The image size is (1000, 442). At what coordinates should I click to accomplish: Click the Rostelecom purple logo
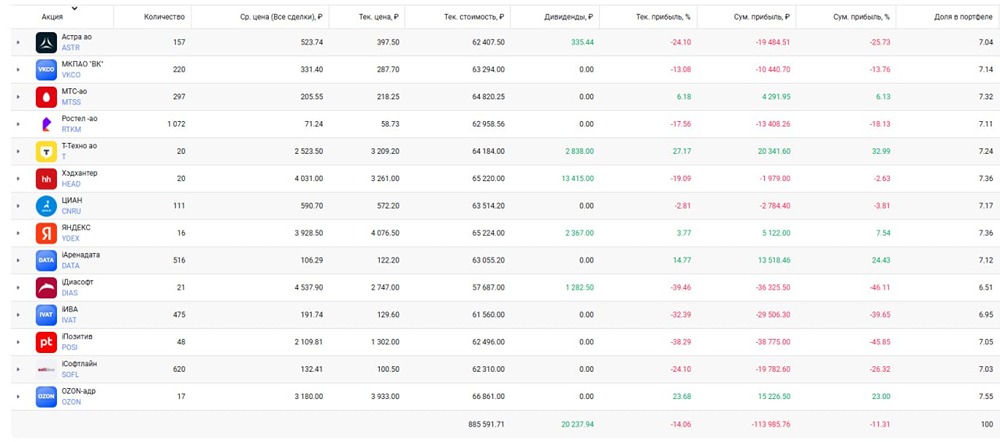point(47,124)
